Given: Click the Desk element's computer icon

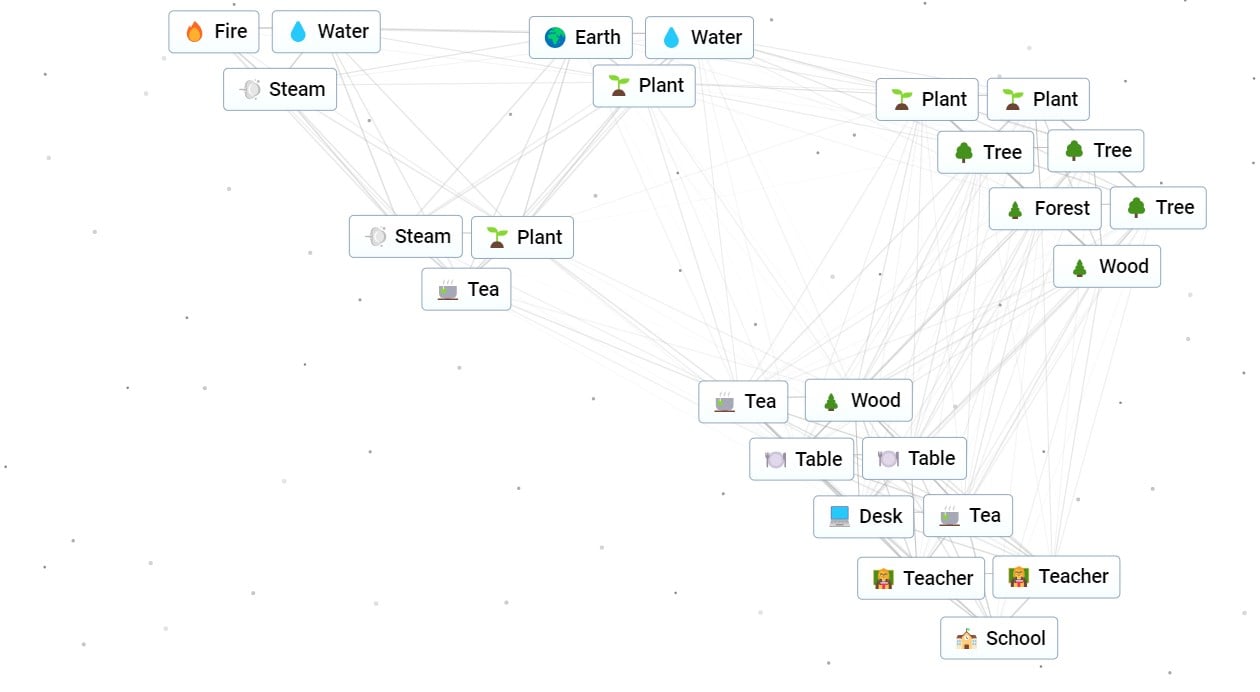Looking at the screenshot, I should point(839,517).
